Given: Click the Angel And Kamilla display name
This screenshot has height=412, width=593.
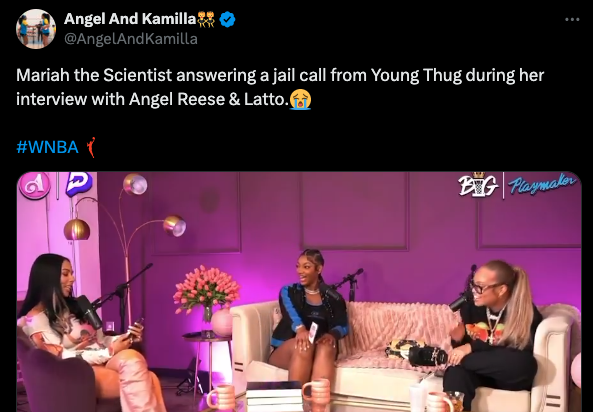Looking at the screenshot, I should coord(130,19).
